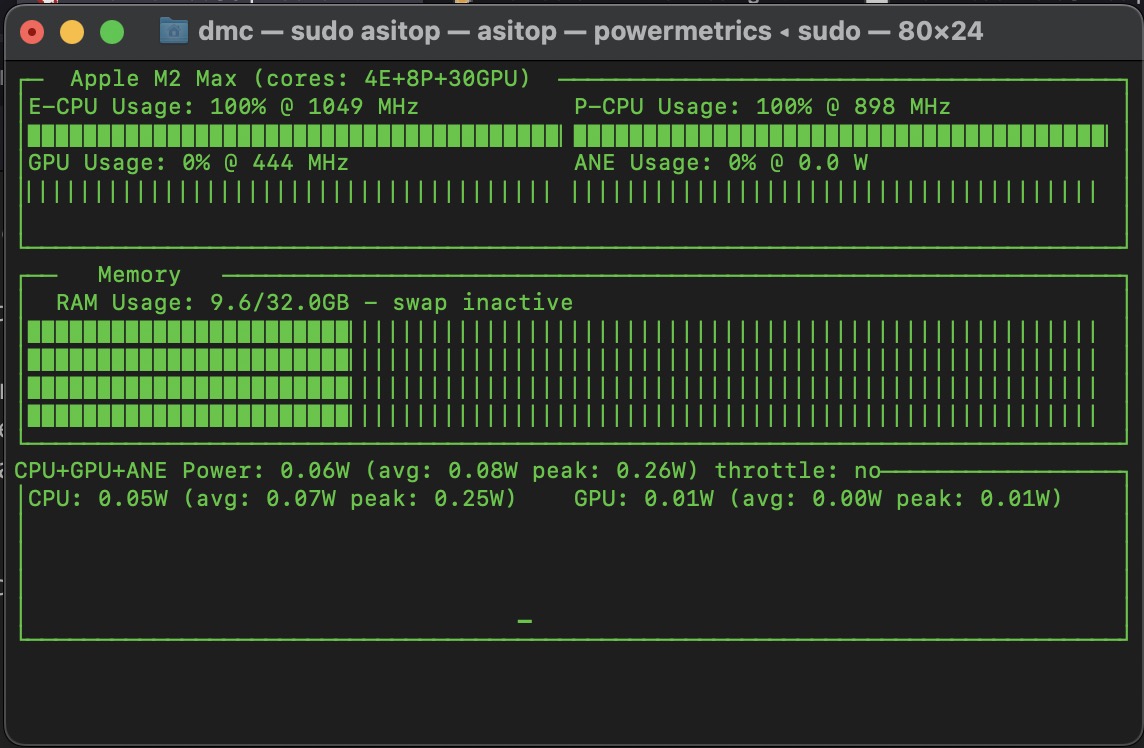Click the 'throttle: no' status text
1144x748 pixels.
tap(797, 470)
